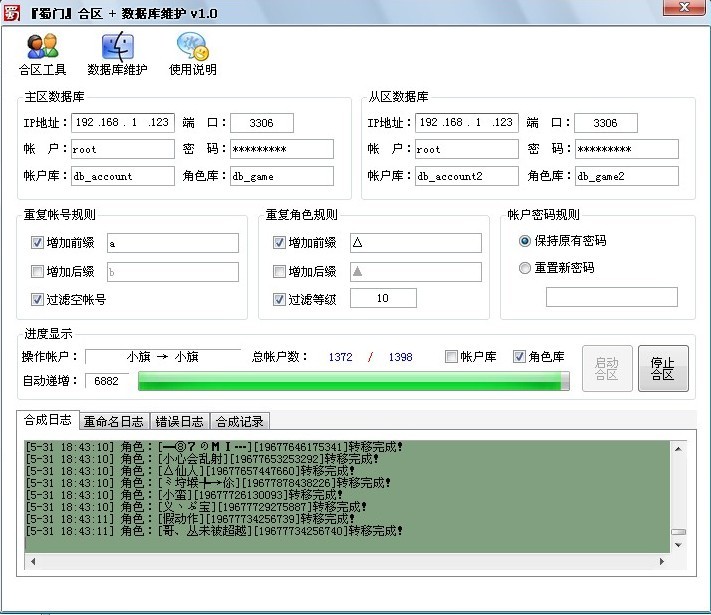Toggle 过滤等级 checkbox
Image resolution: width=711 pixels, height=615 pixels.
(x=279, y=299)
